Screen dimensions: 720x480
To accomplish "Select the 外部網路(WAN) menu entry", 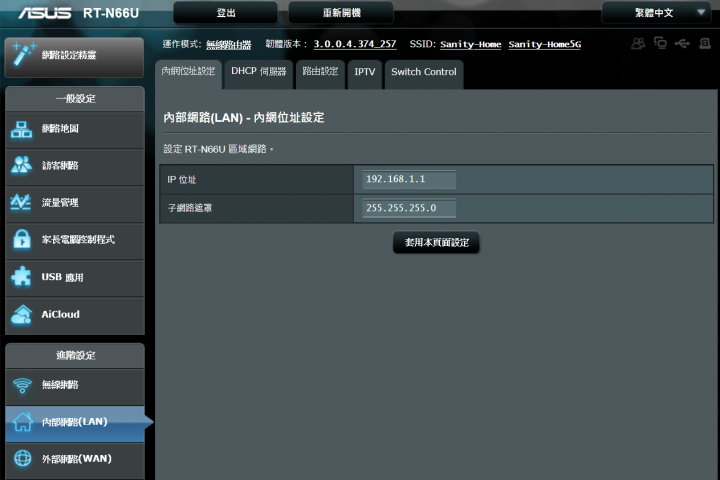I will tap(75, 459).
